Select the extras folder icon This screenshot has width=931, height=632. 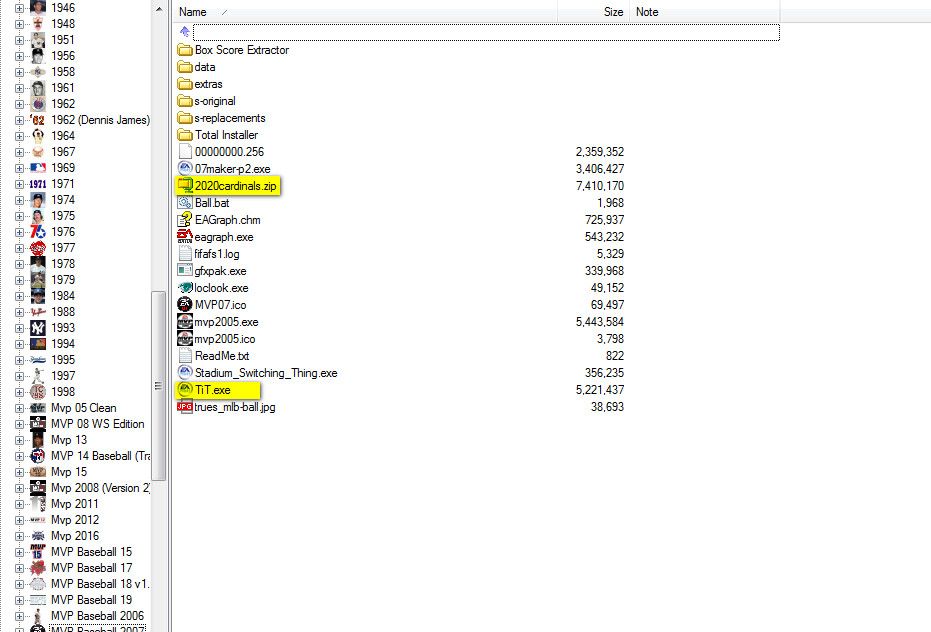tap(185, 84)
